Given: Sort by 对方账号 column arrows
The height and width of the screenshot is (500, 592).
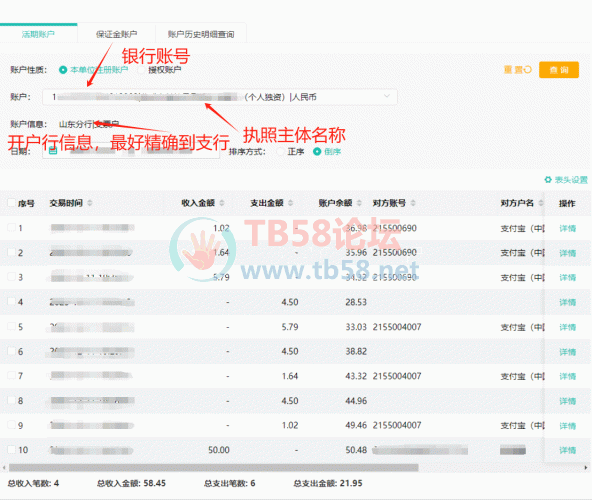Looking at the screenshot, I should [x=413, y=203].
